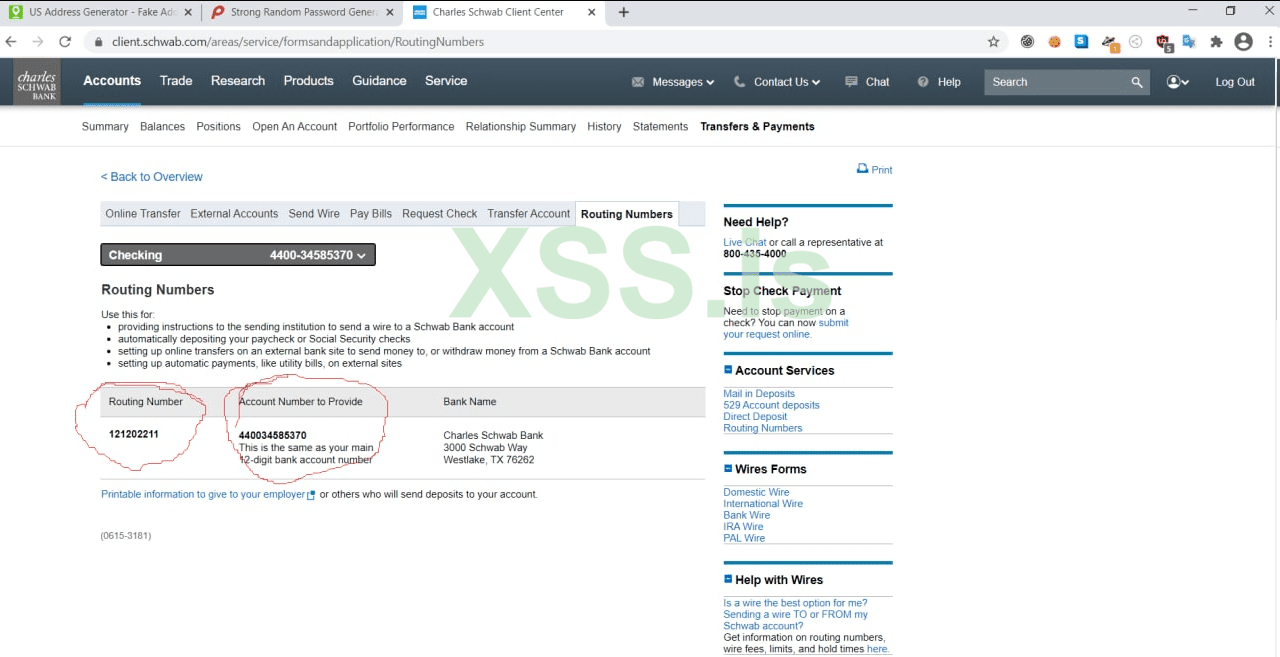Click the Help question mark icon
Viewport: 1280px width, 657px height.
[x=923, y=82]
